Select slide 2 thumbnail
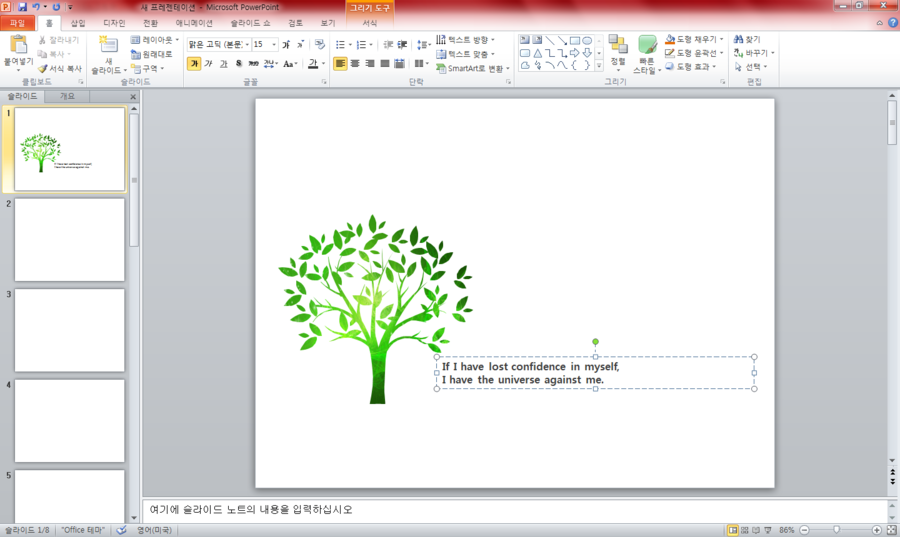The image size is (900, 537). (x=69, y=240)
